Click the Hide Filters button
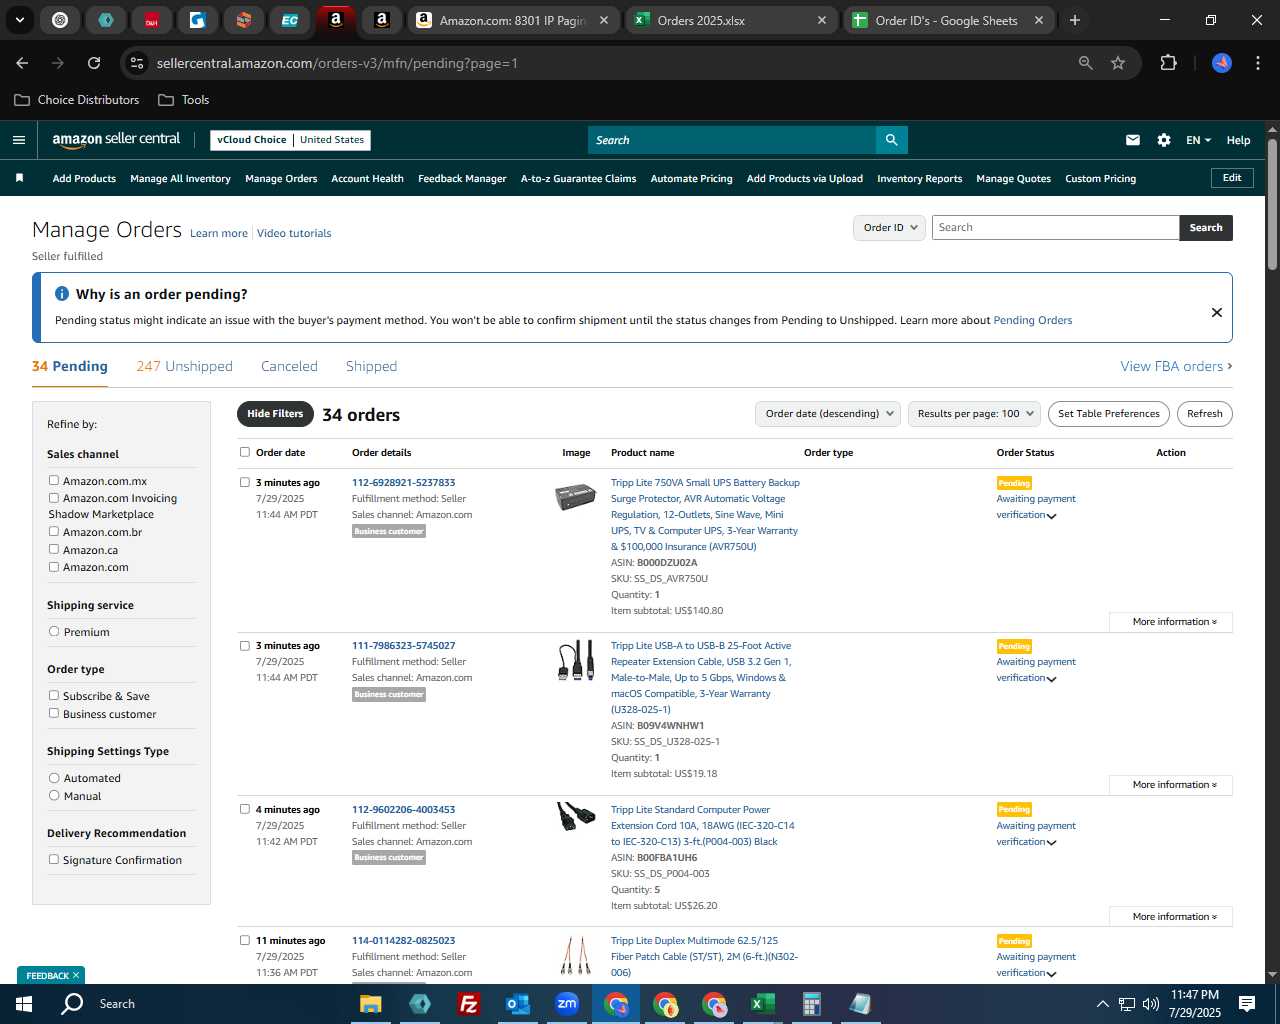Image resolution: width=1280 pixels, height=1024 pixels. pos(275,414)
